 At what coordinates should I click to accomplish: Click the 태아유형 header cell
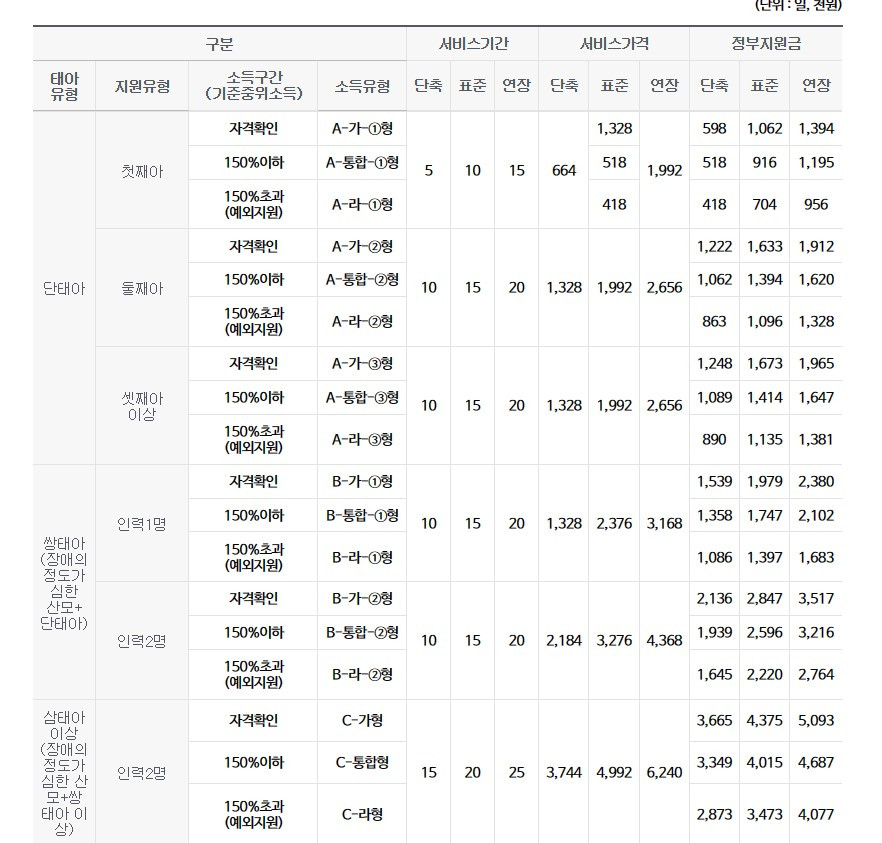pos(64,86)
